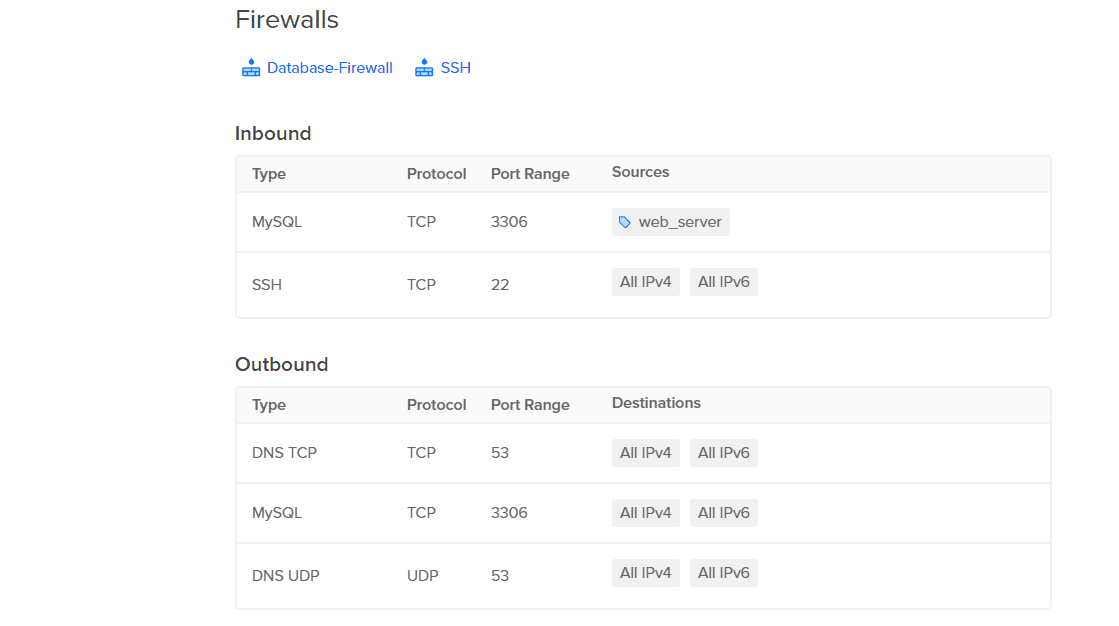Open the Database-Firewall link
The image size is (1119, 626).
click(x=329, y=67)
